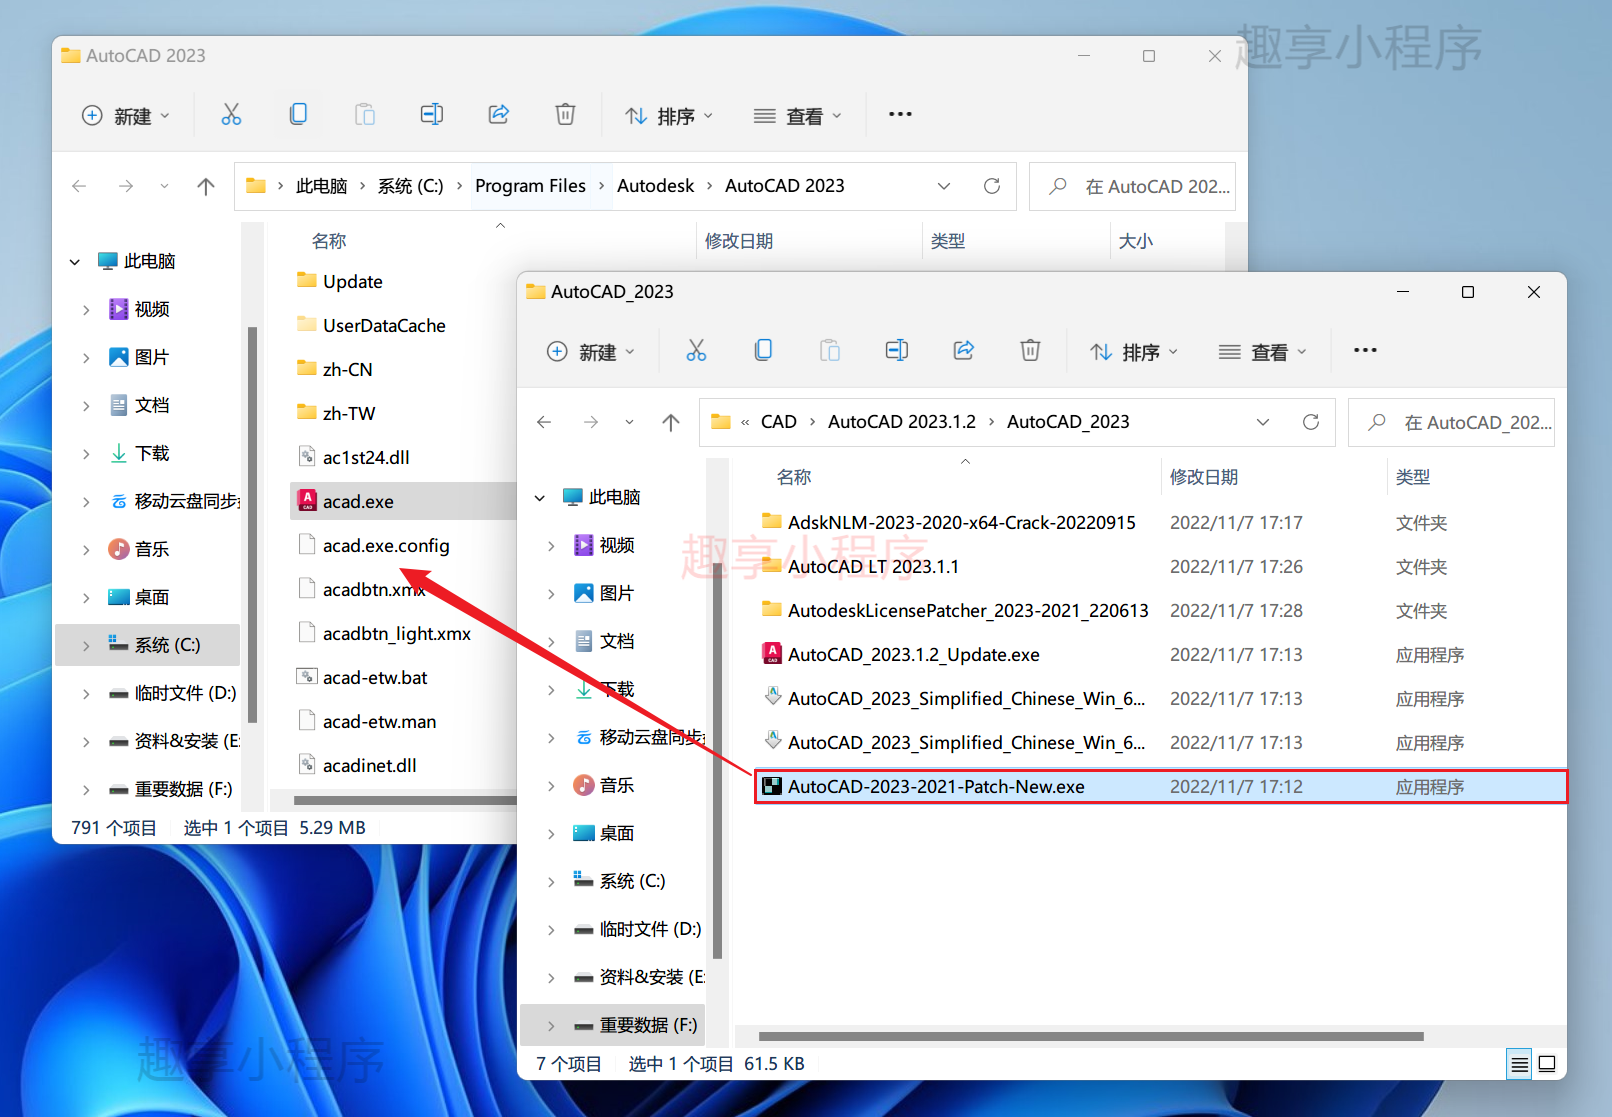Click Program Files breadcrumb in back window
This screenshot has width=1612, height=1117.
530,186
